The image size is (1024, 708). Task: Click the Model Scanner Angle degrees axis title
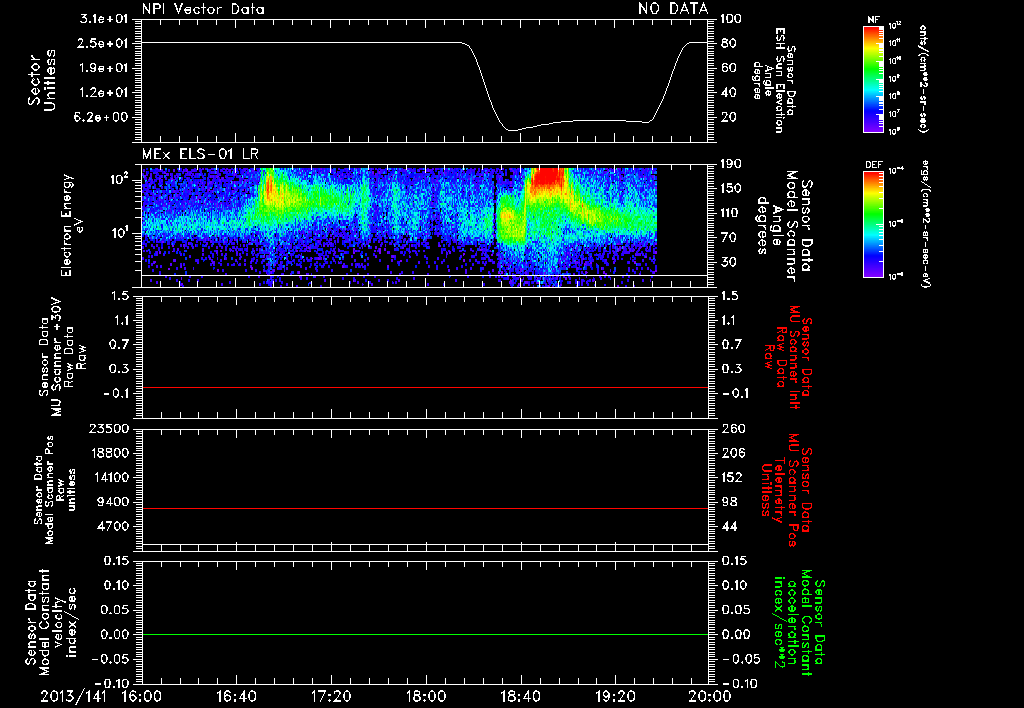[x=784, y=226]
